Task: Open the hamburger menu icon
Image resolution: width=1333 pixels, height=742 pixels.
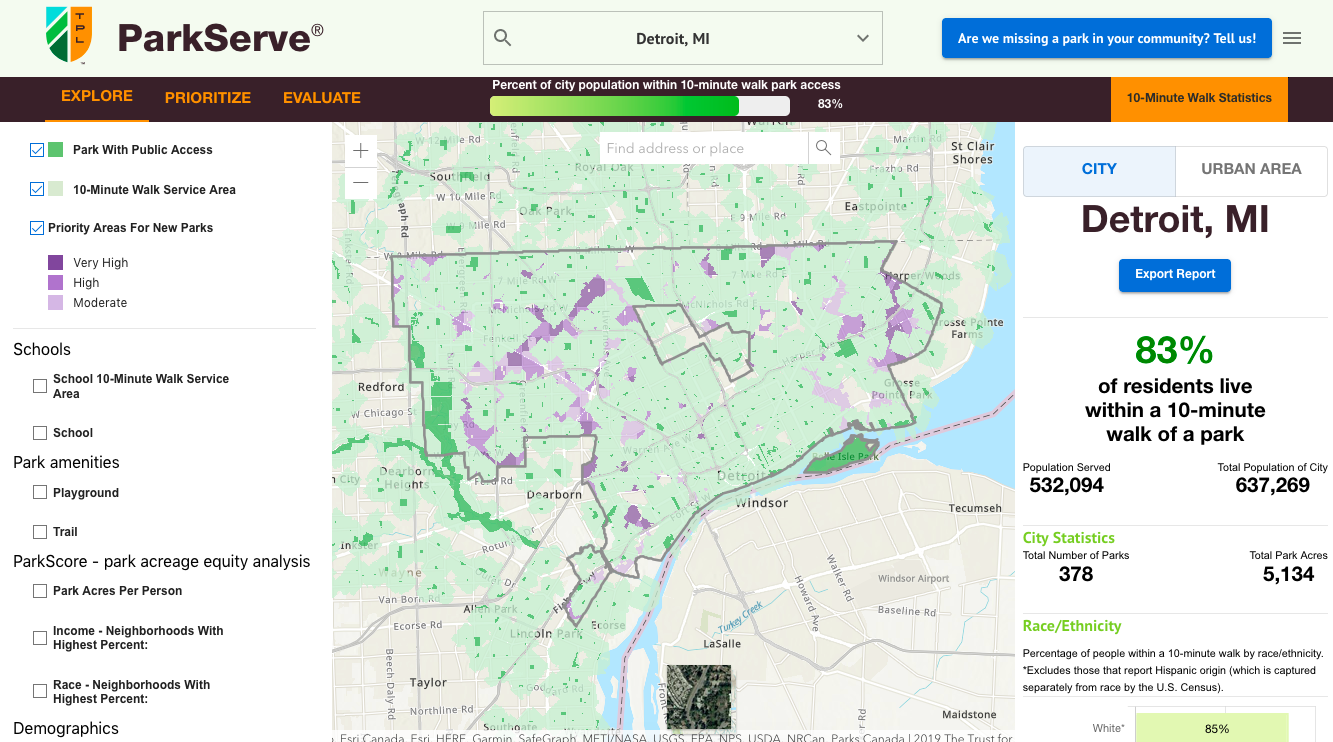Action: 1291,37
